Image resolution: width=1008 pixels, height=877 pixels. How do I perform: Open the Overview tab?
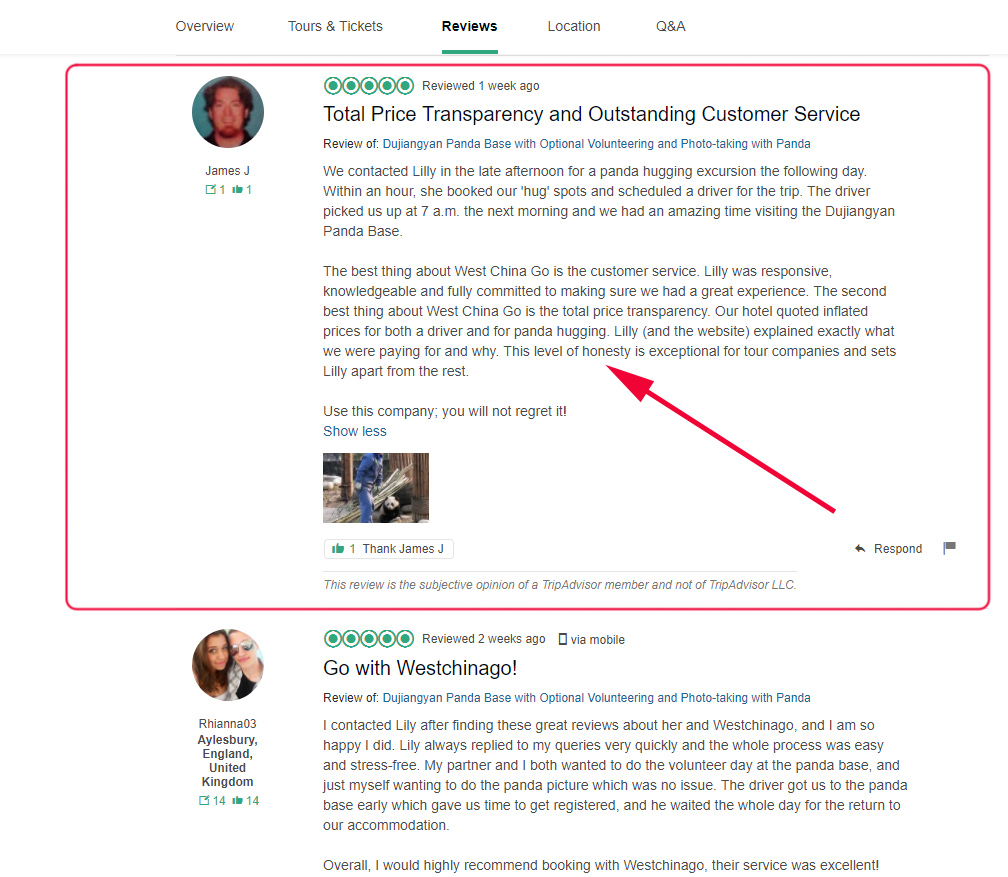(204, 26)
